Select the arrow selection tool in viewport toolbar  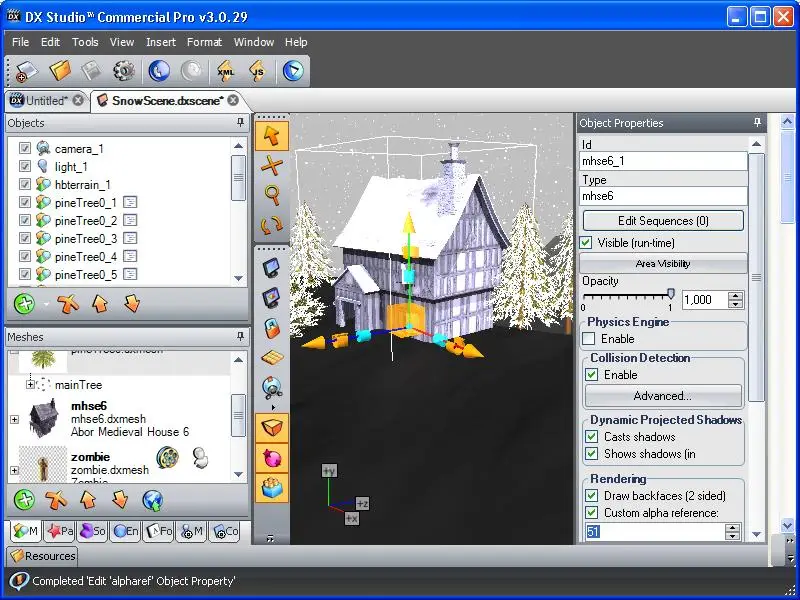(272, 136)
